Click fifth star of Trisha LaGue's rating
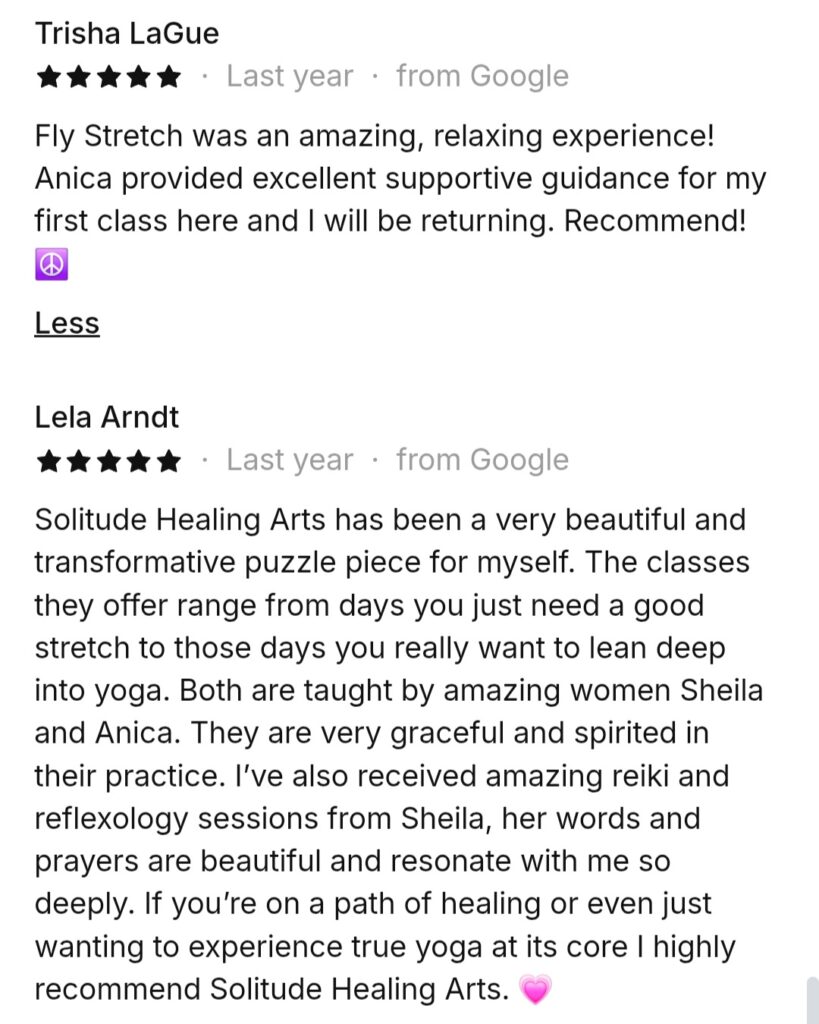The height and width of the screenshot is (1024, 819). [169, 77]
